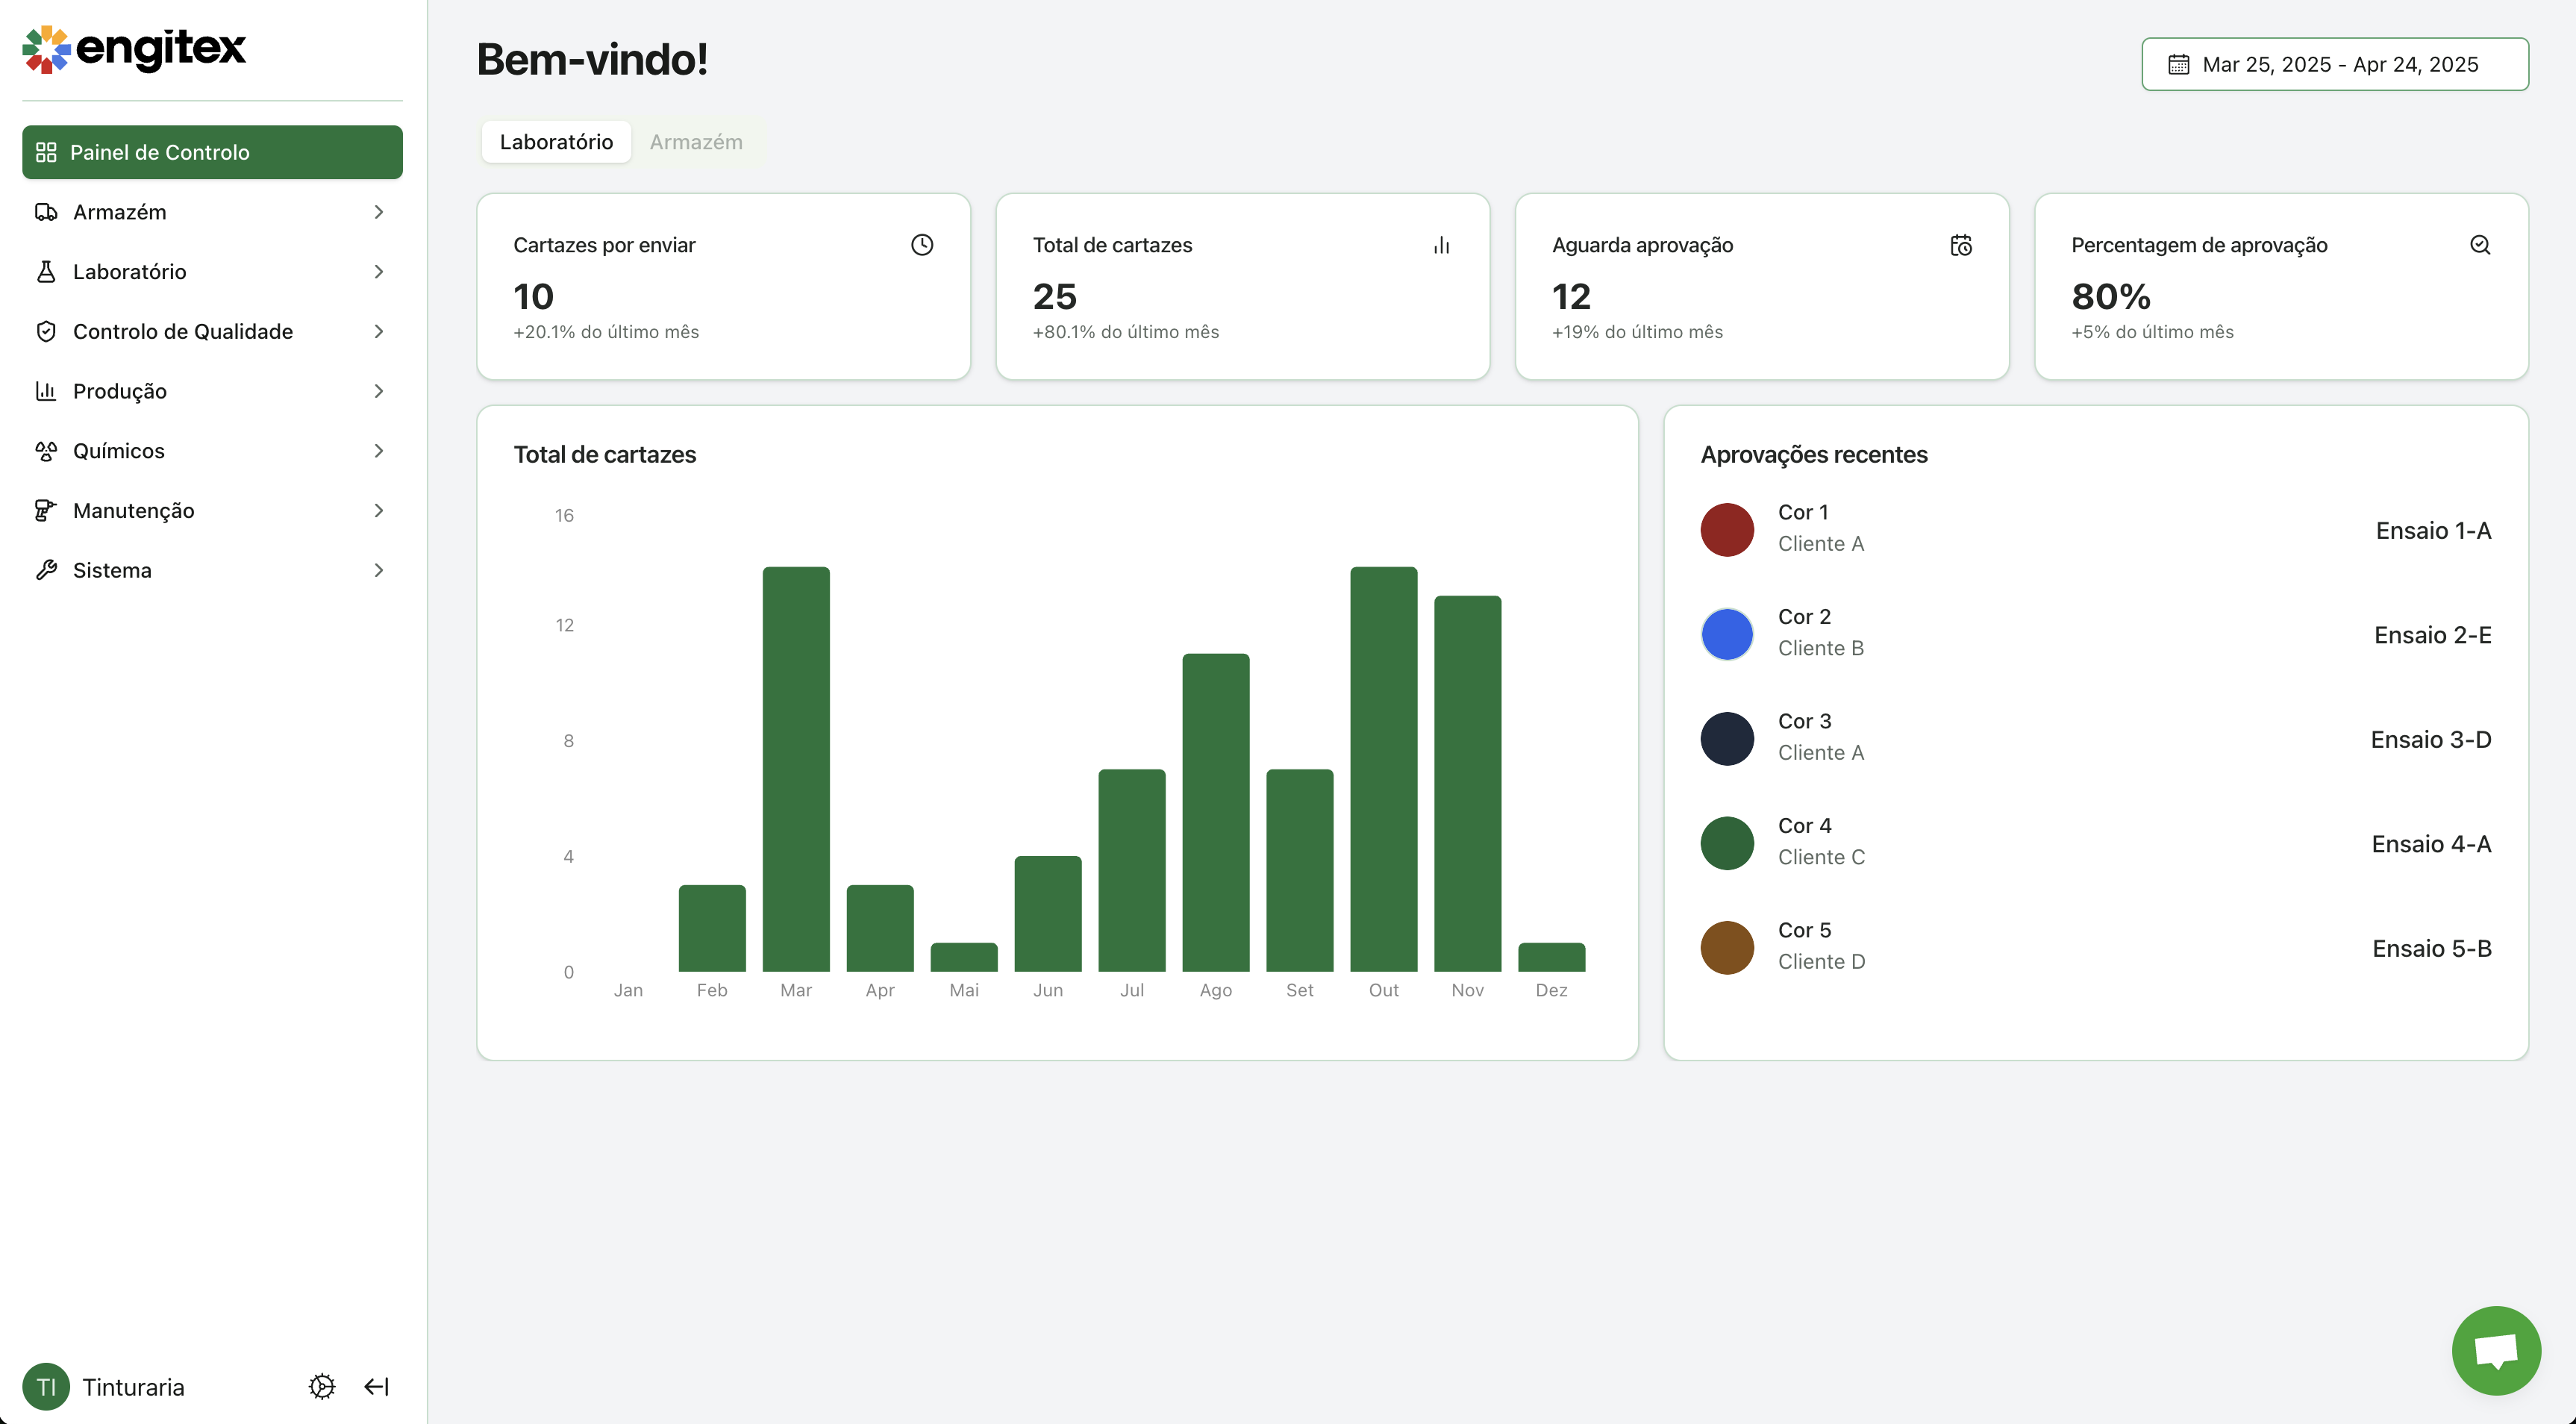Expand the Armazém sidebar menu
This screenshot has height=1424, width=2576.
tap(378, 212)
